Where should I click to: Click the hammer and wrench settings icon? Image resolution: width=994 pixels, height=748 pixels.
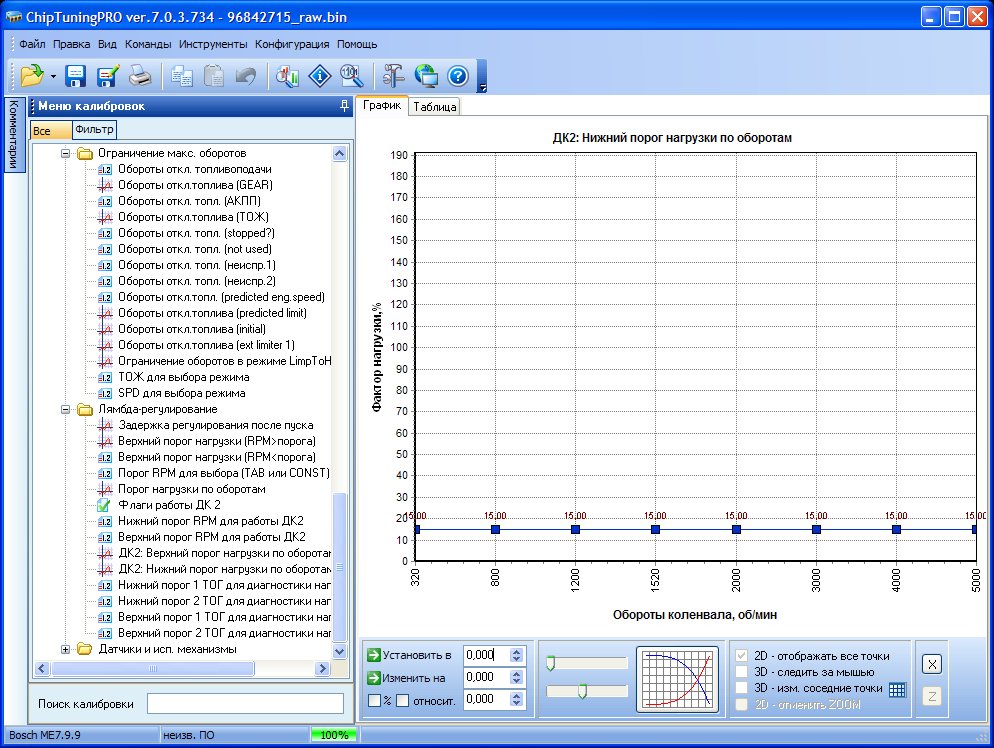(x=394, y=75)
